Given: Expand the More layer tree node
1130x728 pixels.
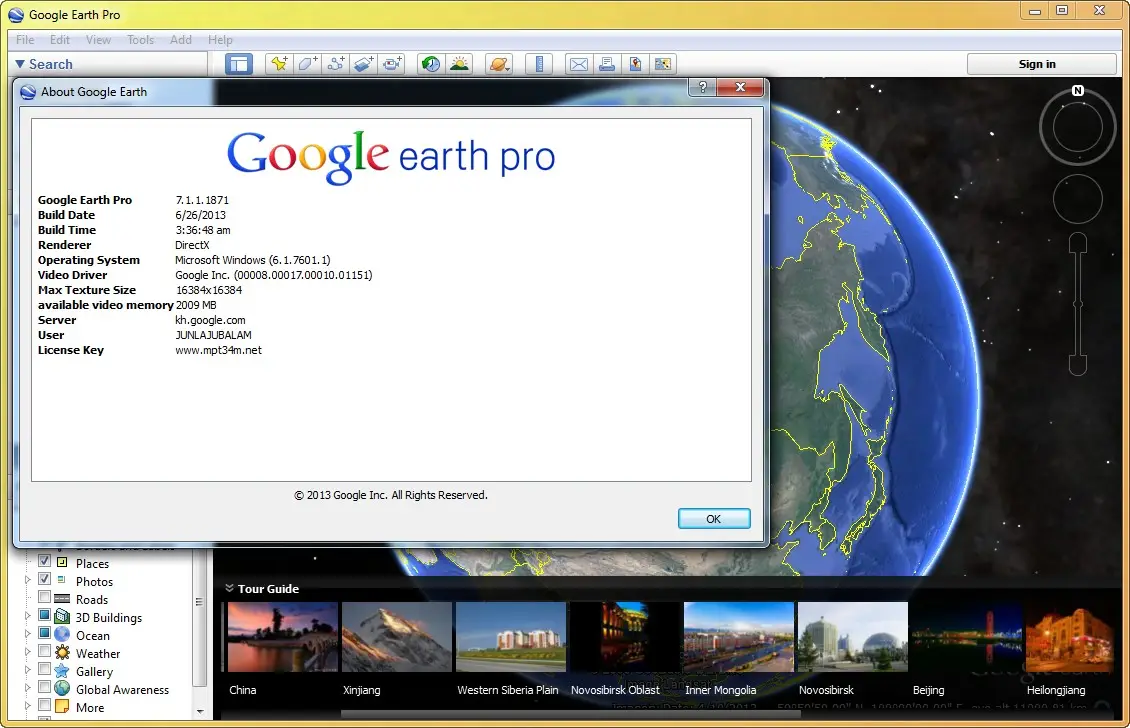Looking at the screenshot, I should tap(28, 706).
